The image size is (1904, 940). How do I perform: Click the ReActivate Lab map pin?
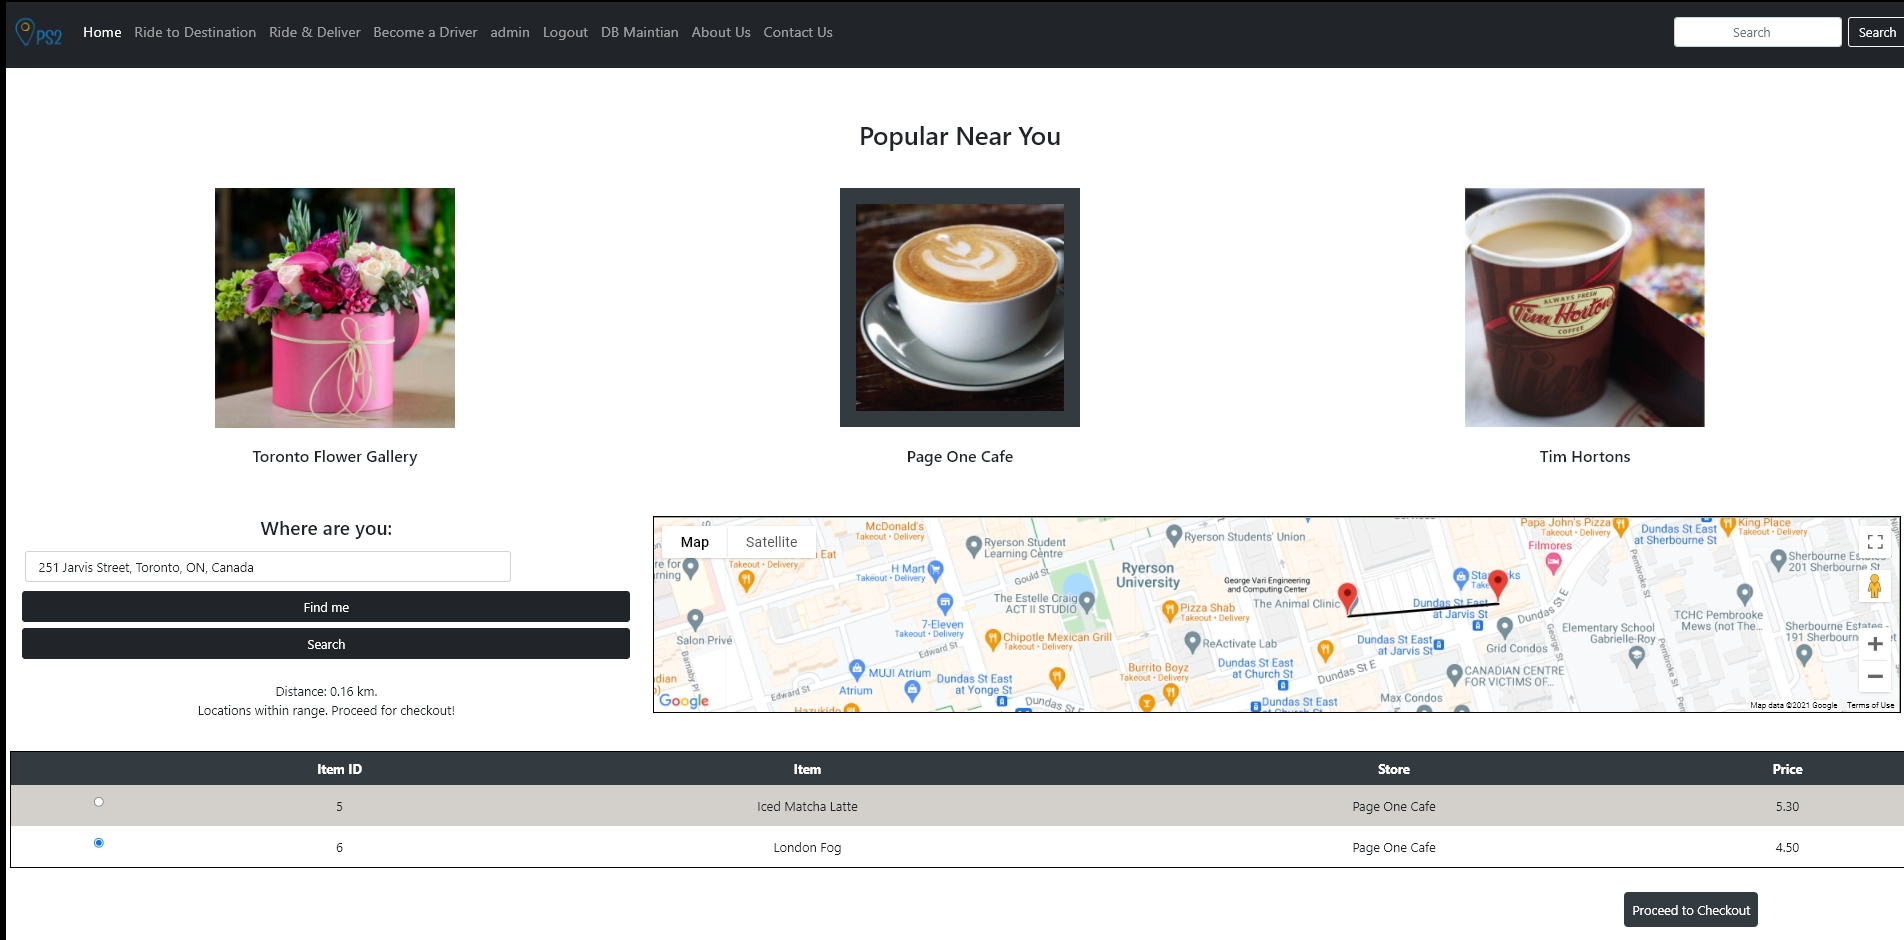tap(1192, 642)
